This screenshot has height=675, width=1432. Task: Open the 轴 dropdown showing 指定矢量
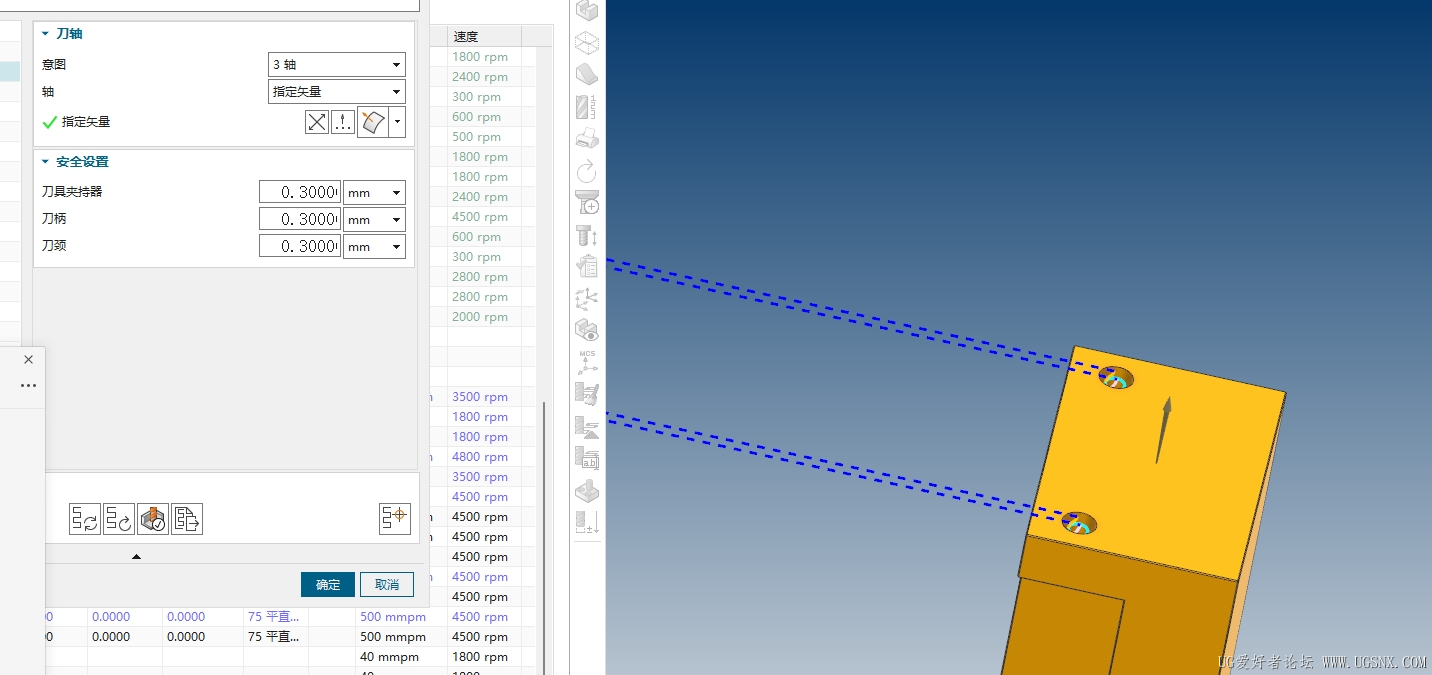click(337, 92)
